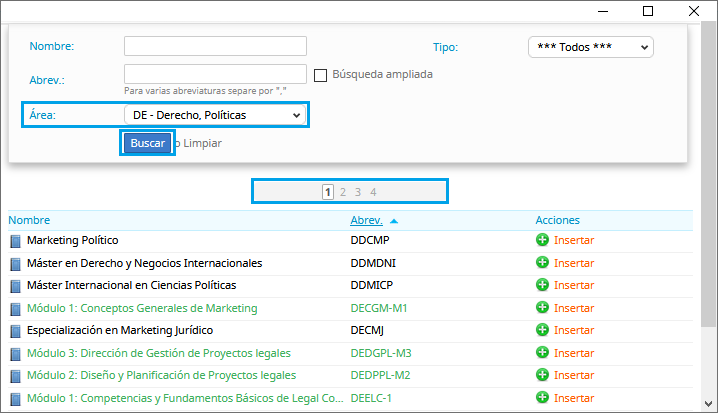Click Insertar for DEELC-1 row
This screenshot has height=413, width=718.
coord(574,397)
